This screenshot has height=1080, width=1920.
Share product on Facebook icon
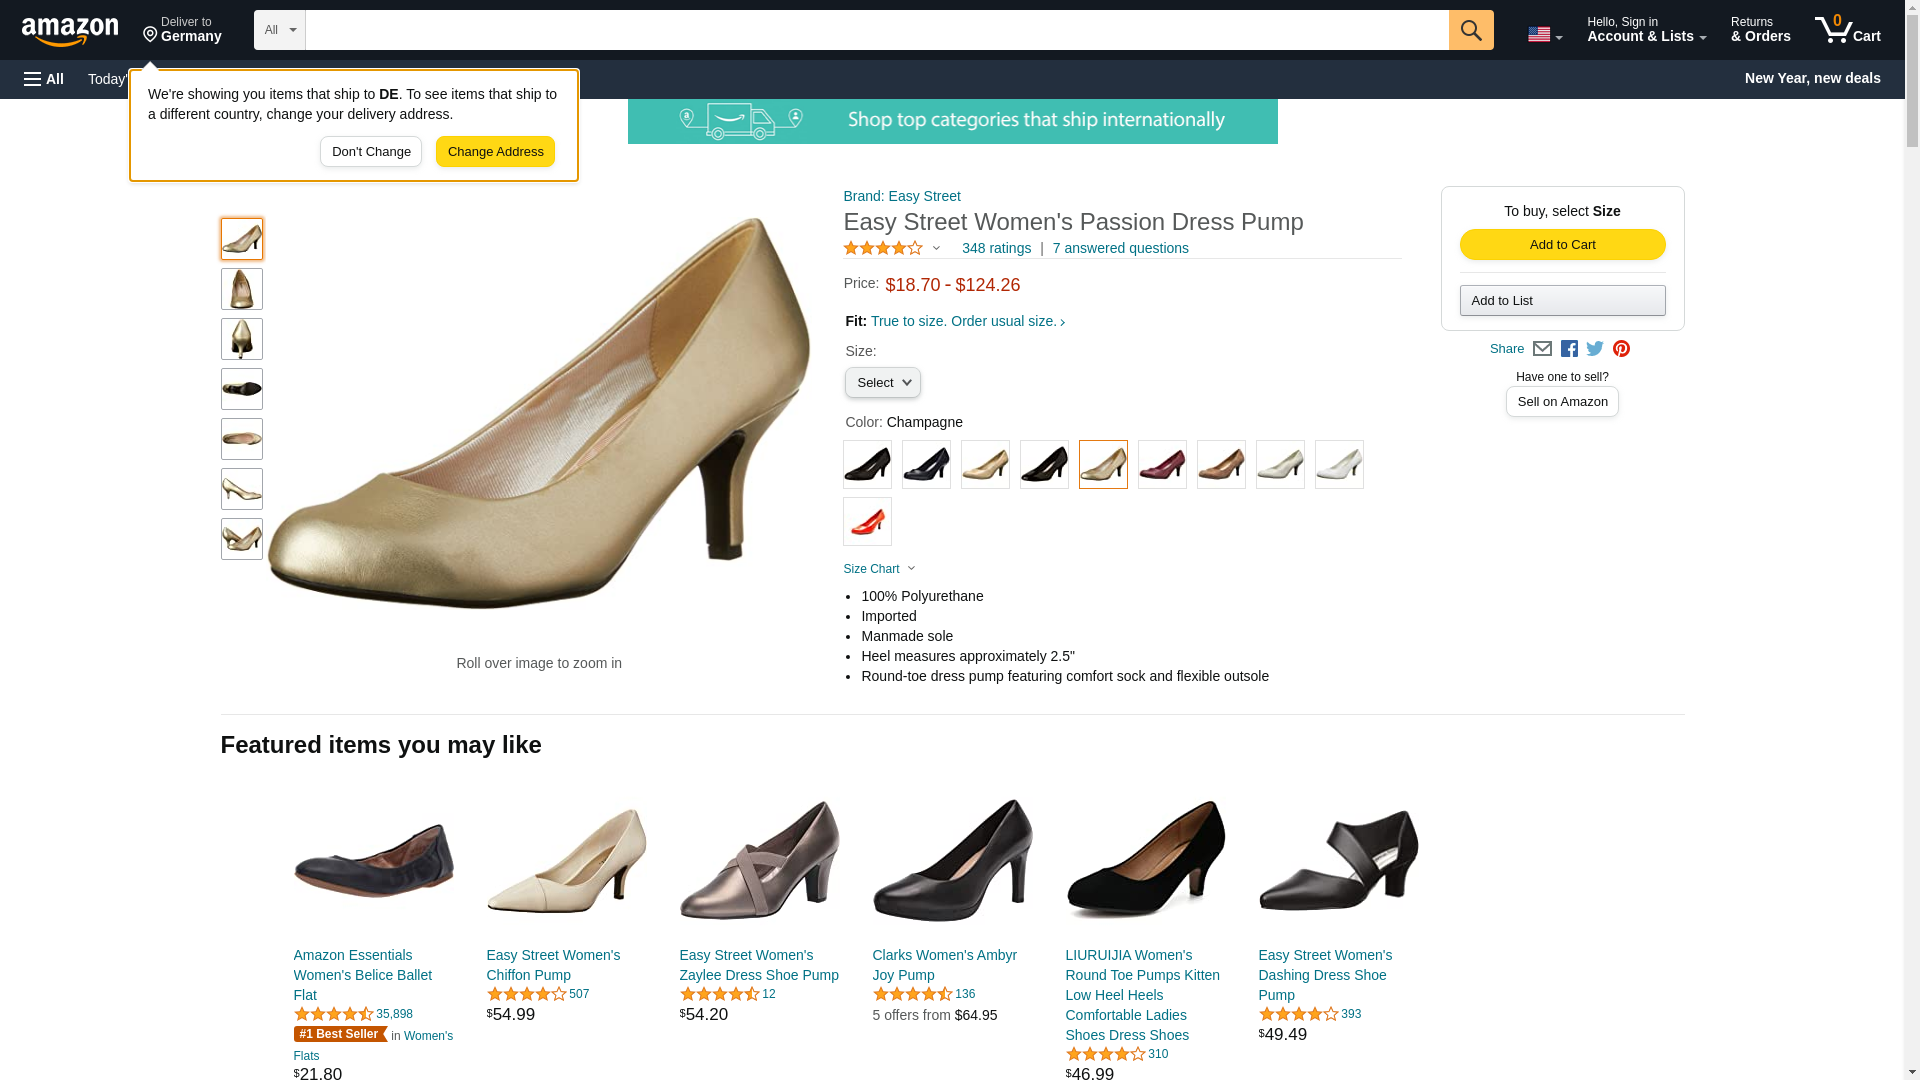click(1569, 349)
